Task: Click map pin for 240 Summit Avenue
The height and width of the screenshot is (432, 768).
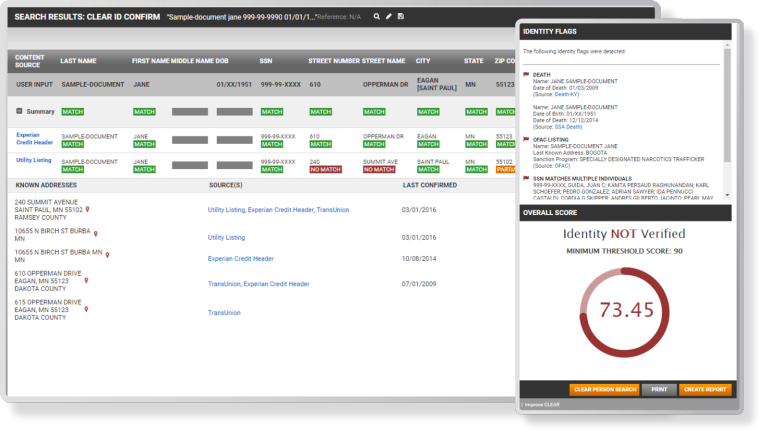Action: coord(88,210)
